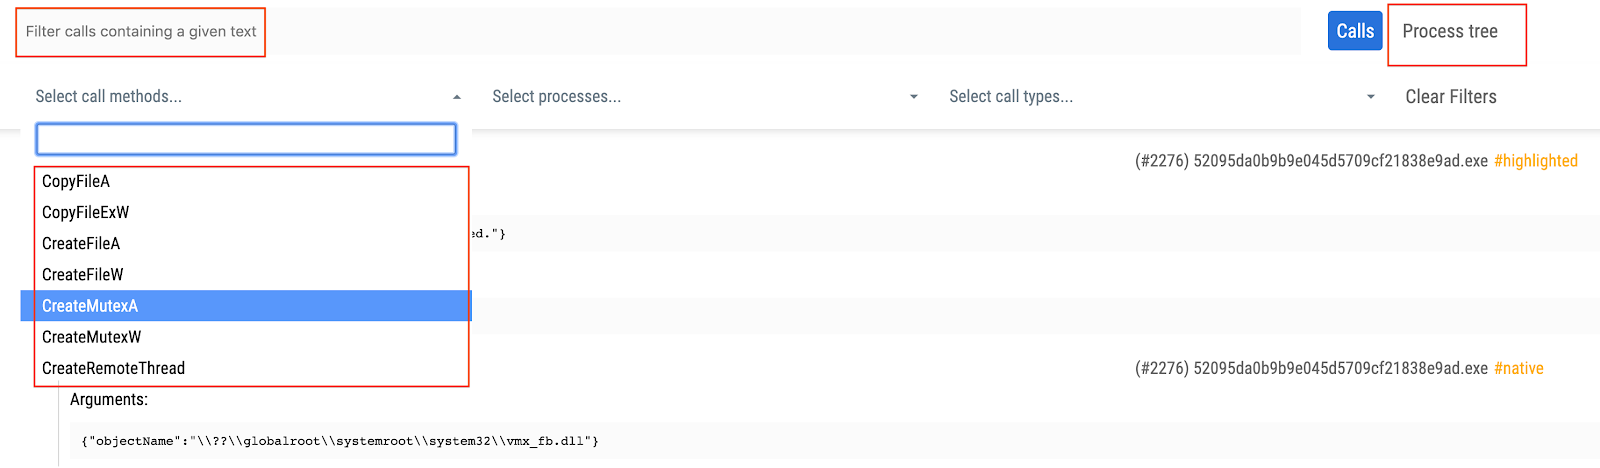Click the #highlighted tag
Viewport: 1600px width, 468px height.
click(x=1535, y=161)
